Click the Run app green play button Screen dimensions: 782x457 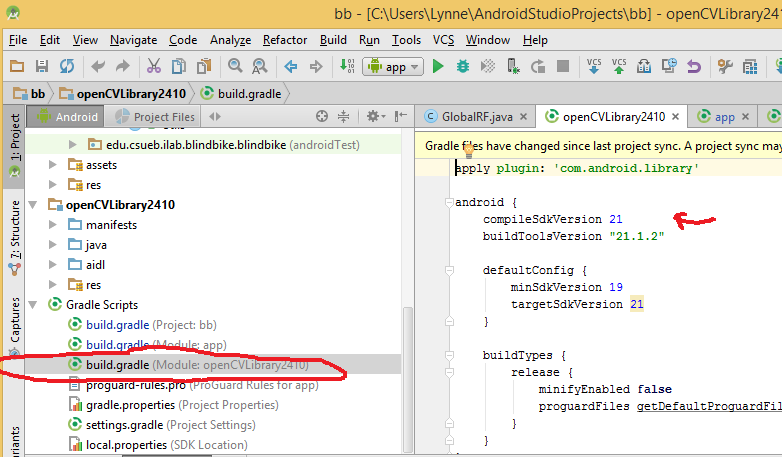click(x=438, y=67)
